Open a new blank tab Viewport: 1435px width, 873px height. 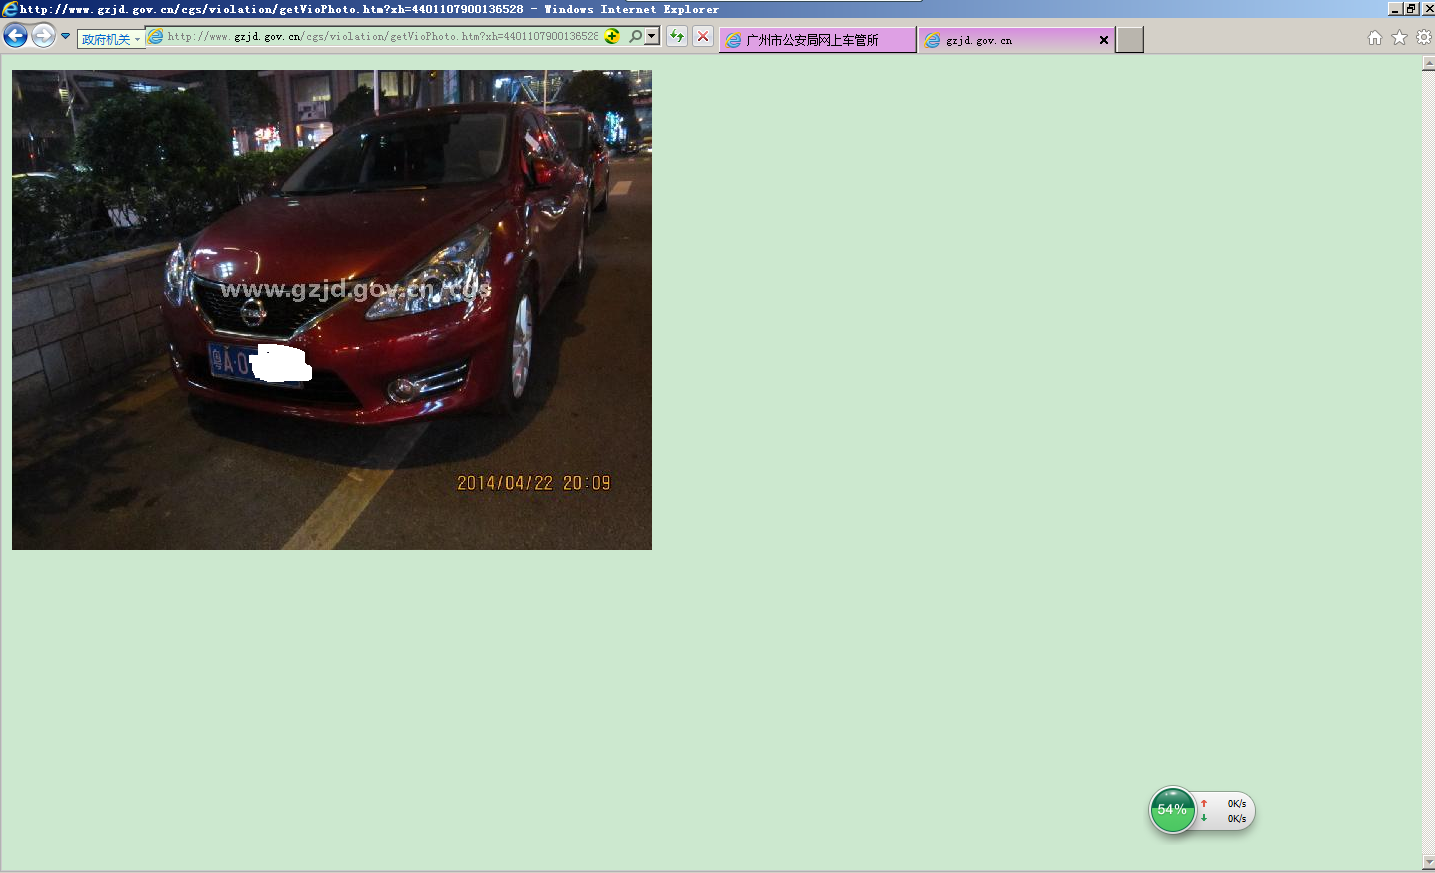point(1130,40)
